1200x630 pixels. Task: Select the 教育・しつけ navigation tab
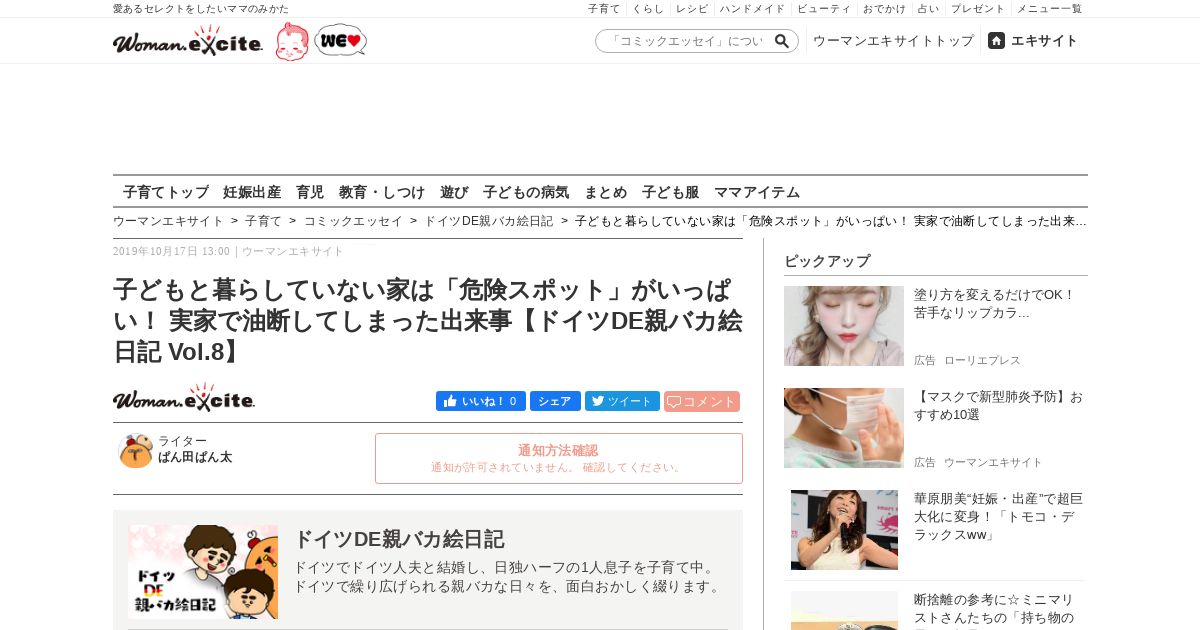[382, 192]
